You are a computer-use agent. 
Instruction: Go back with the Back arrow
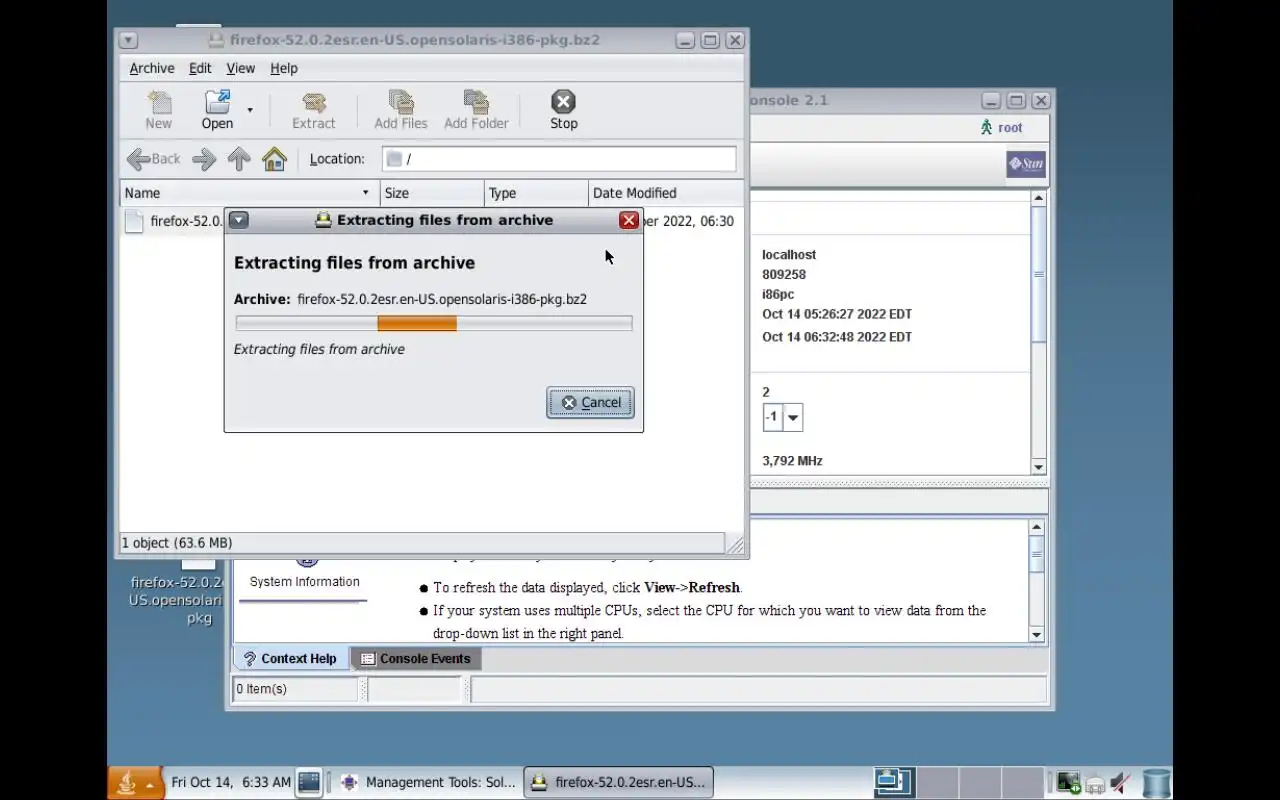(154, 159)
